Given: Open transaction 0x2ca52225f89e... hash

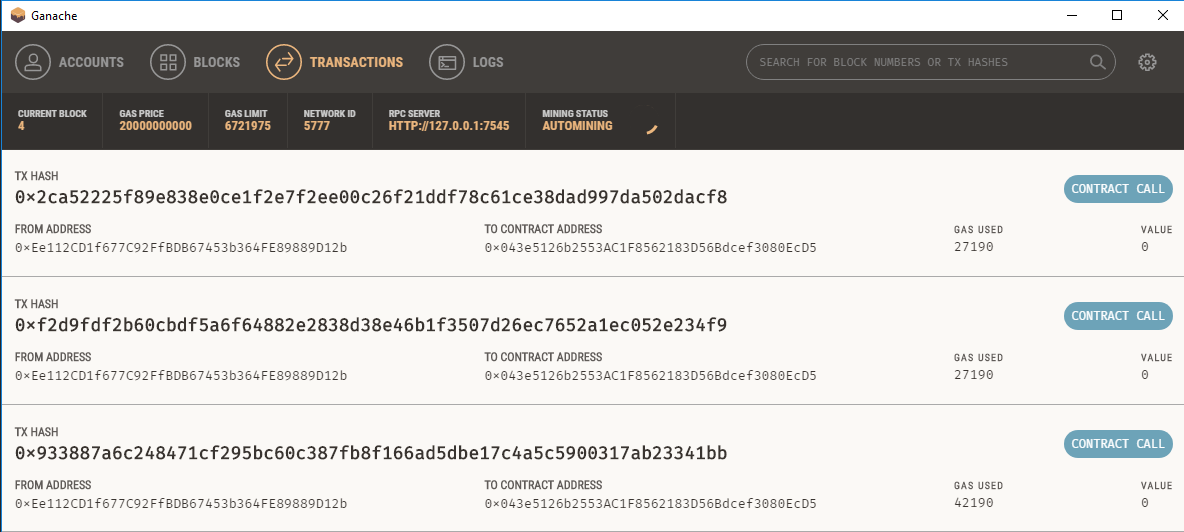Looking at the screenshot, I should point(371,197).
